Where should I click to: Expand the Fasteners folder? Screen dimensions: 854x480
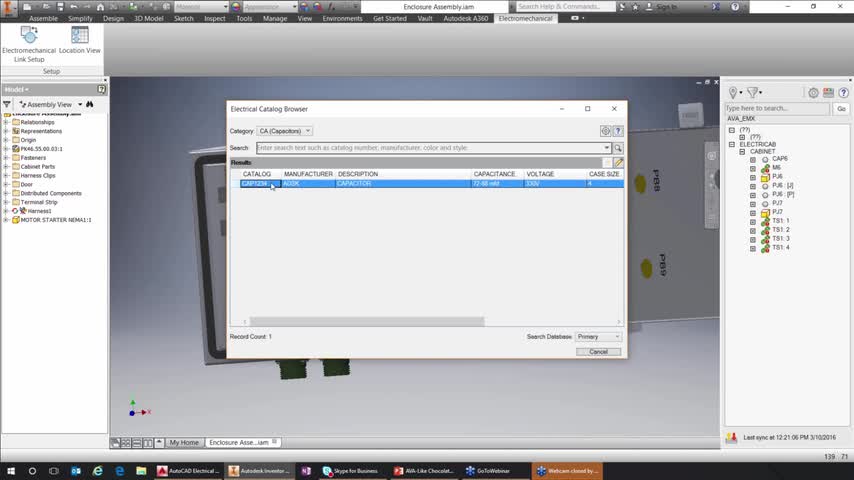tap(6, 157)
